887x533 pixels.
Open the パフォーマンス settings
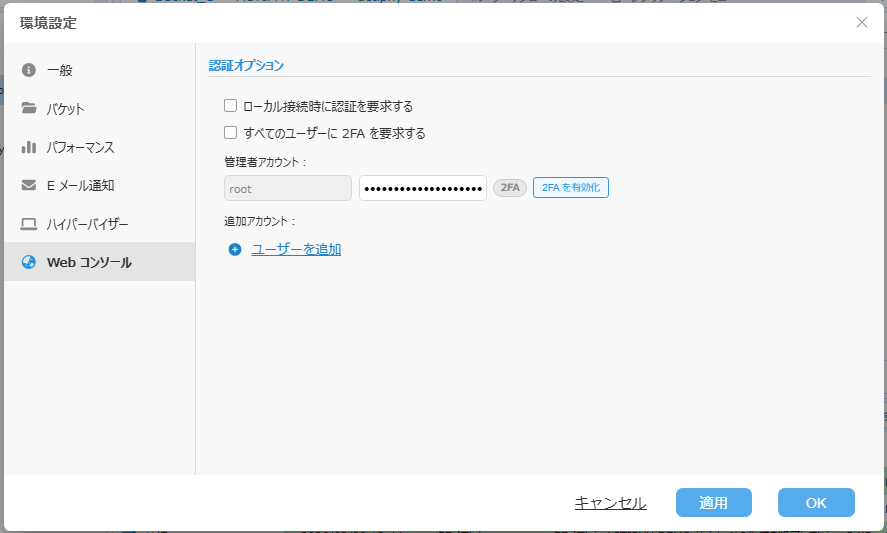[100, 147]
